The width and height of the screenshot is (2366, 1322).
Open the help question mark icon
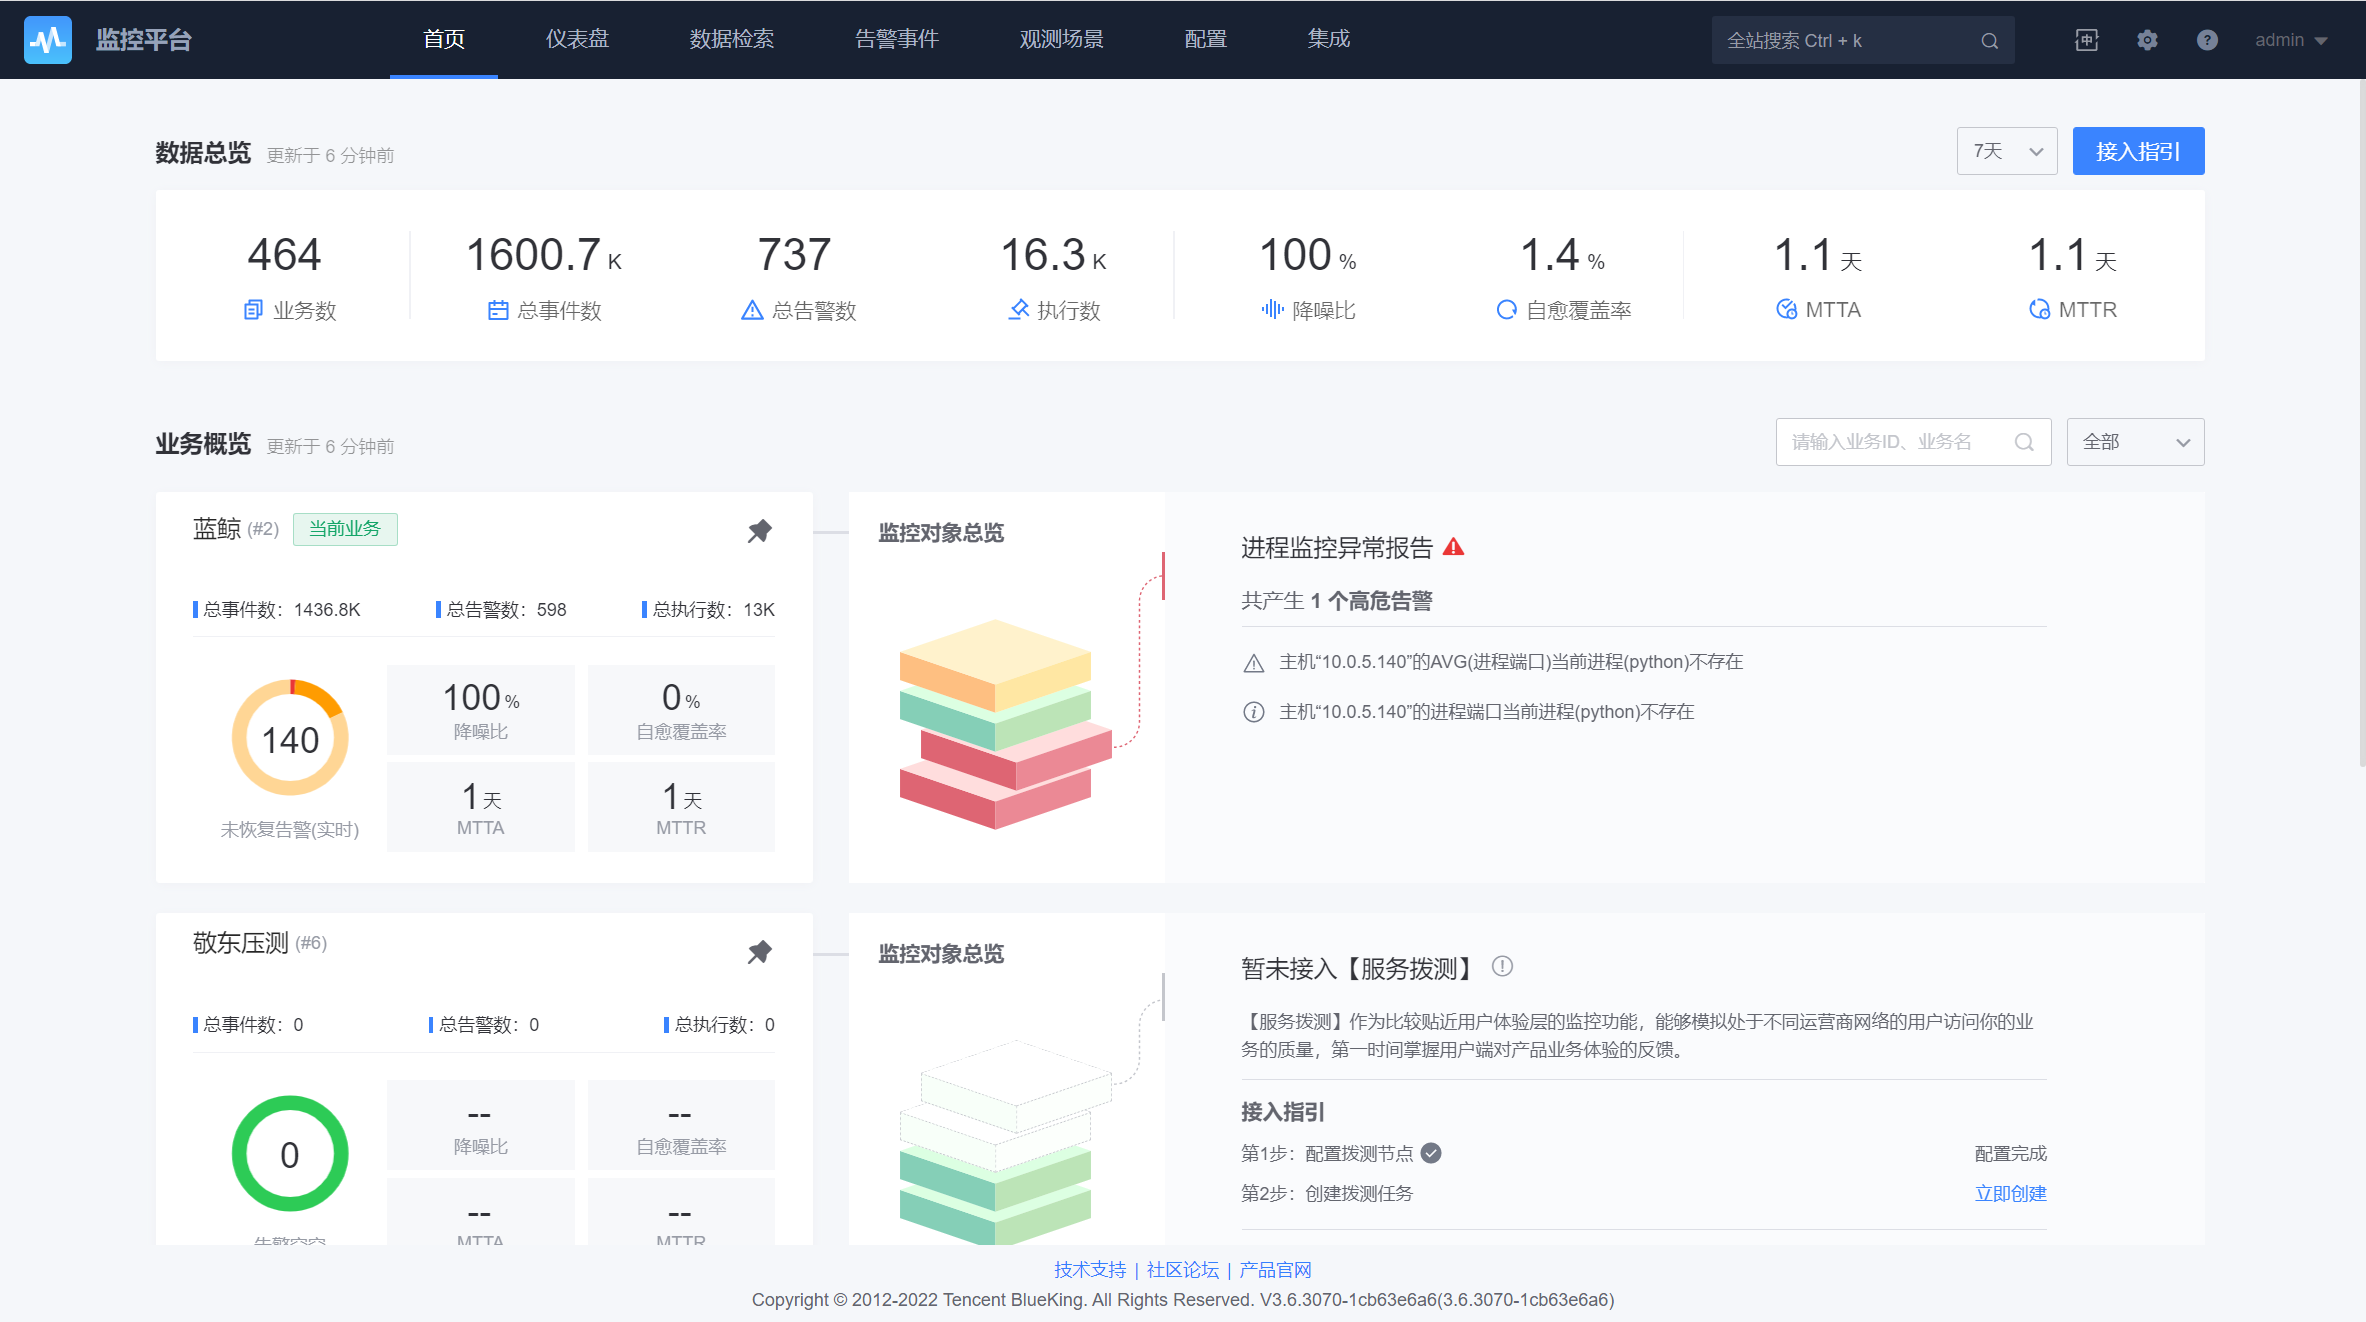coord(2207,40)
